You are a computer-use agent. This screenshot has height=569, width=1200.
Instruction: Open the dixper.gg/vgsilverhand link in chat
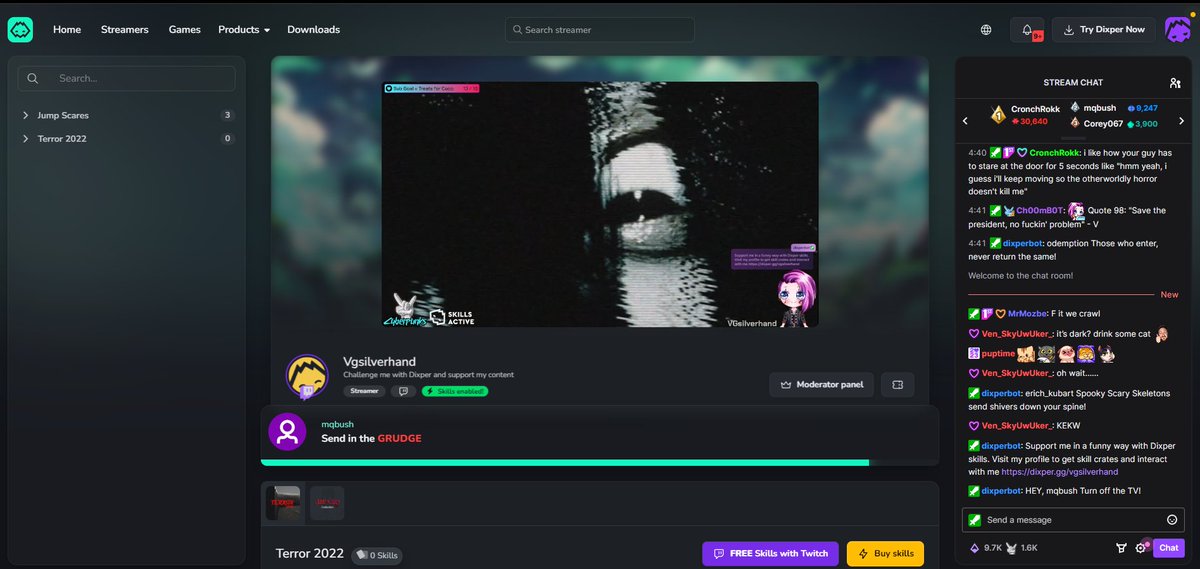pos(1059,471)
